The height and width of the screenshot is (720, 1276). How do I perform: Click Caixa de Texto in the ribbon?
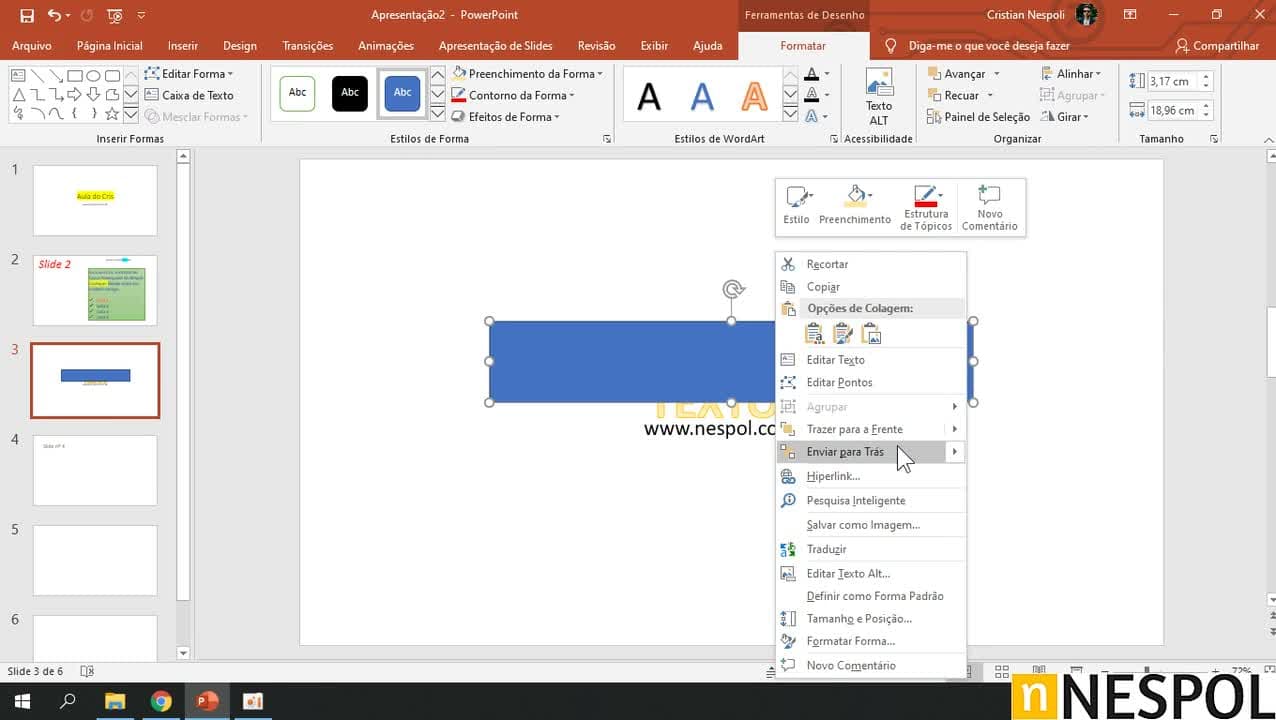click(189, 96)
